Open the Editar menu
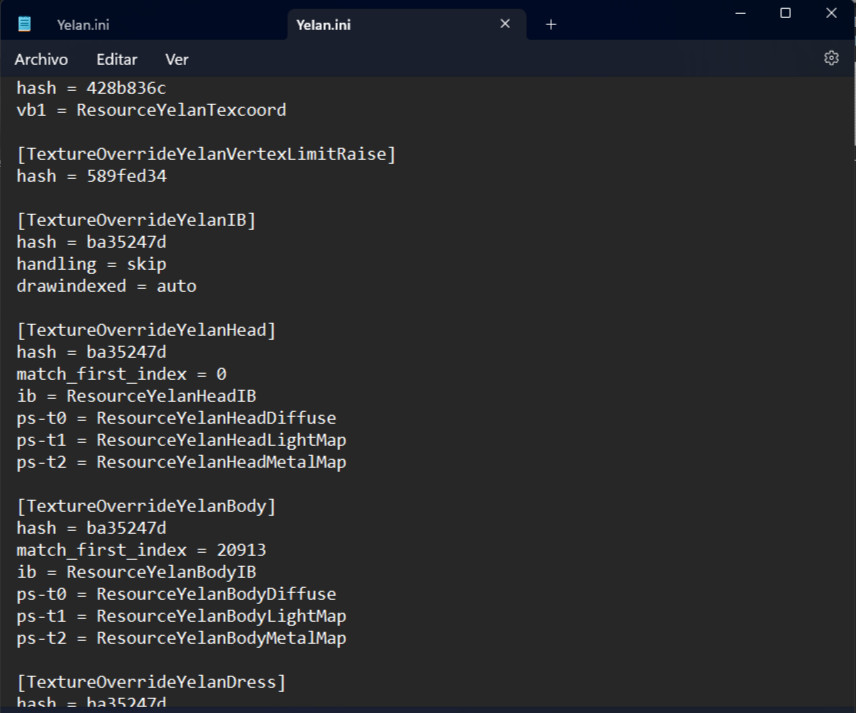 (x=117, y=60)
